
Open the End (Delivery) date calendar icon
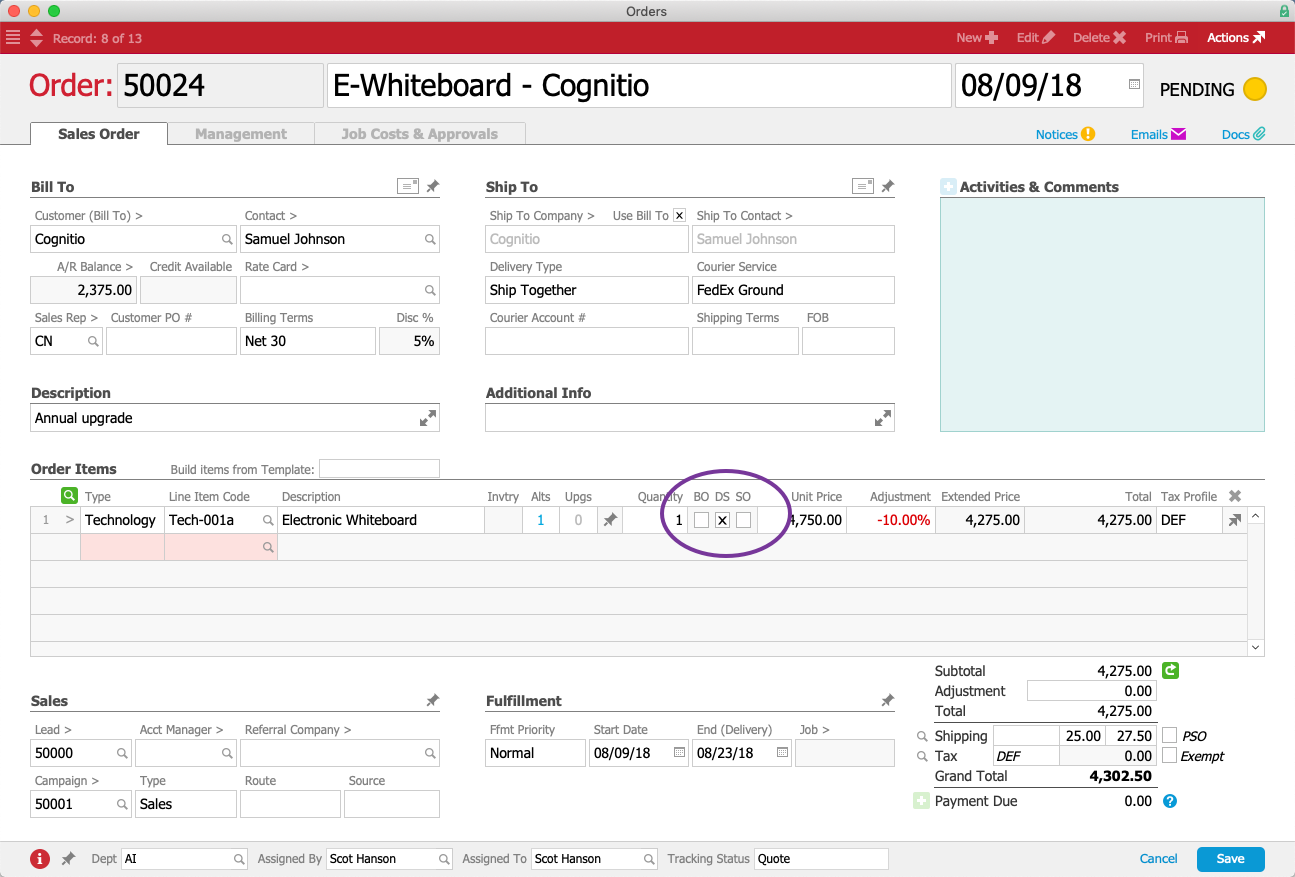782,753
